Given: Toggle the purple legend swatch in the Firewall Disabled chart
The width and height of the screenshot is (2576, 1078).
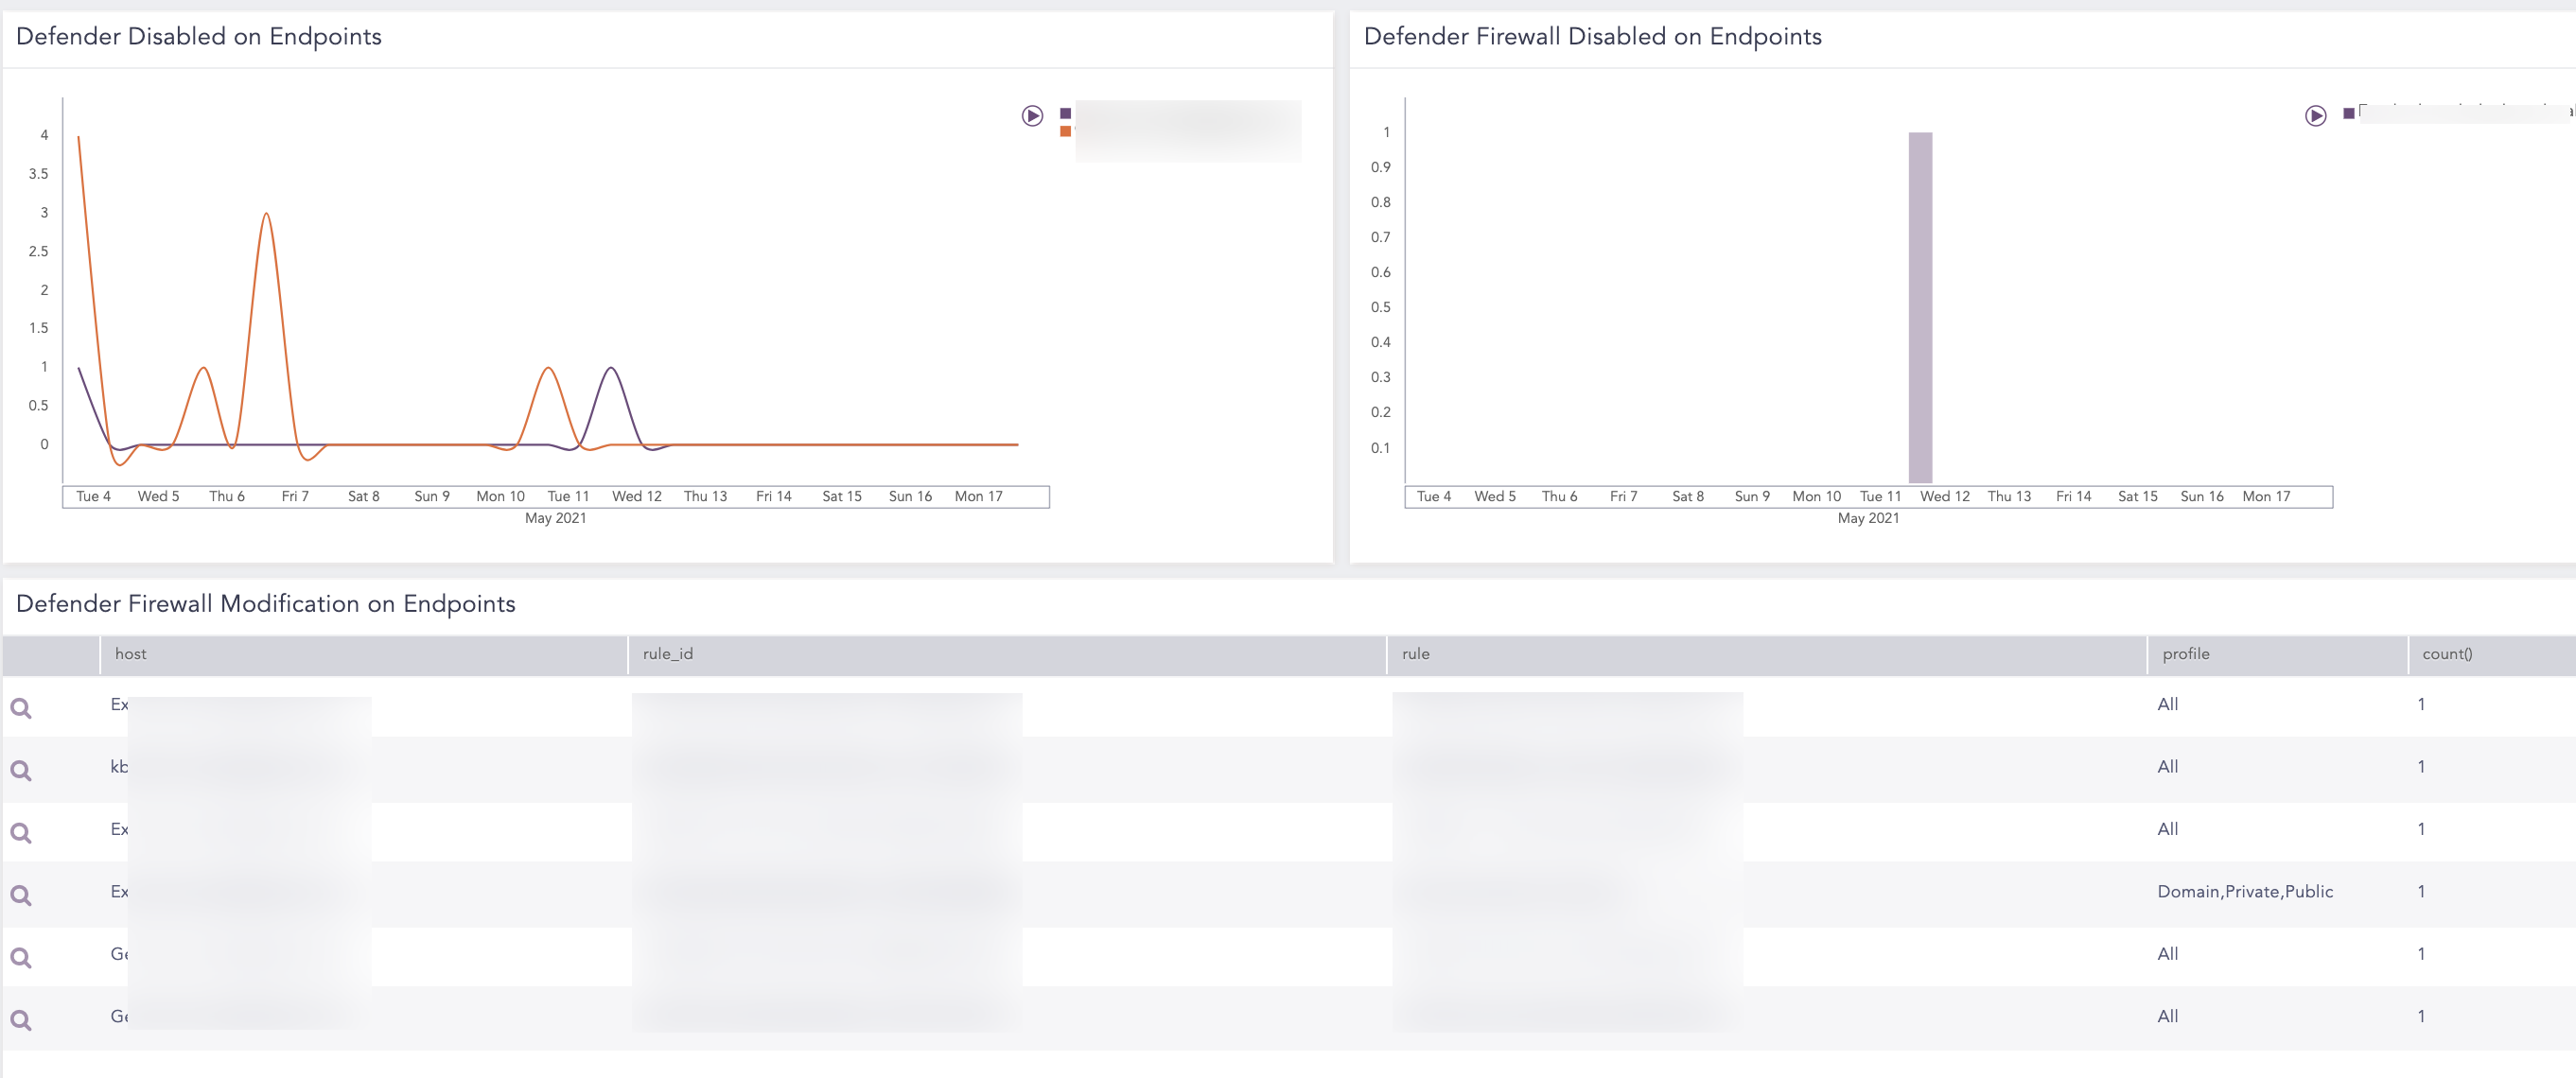Looking at the screenshot, I should pos(2348,114).
